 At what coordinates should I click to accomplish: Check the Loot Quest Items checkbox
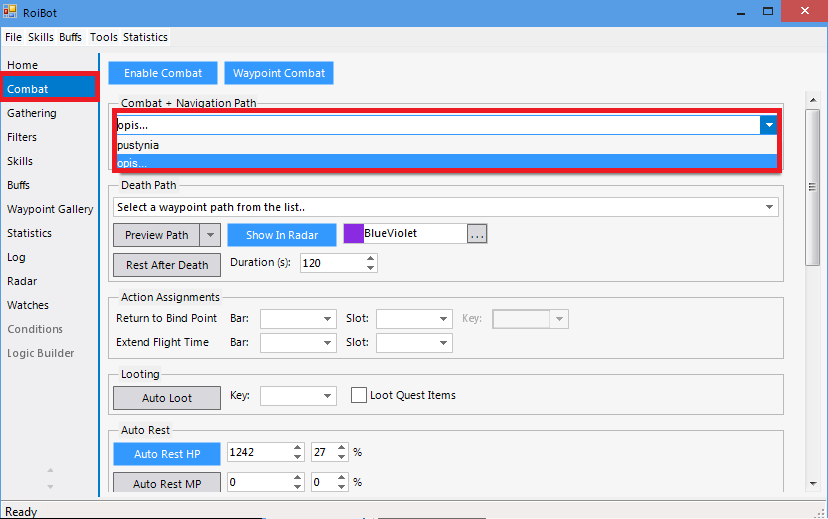pos(359,395)
